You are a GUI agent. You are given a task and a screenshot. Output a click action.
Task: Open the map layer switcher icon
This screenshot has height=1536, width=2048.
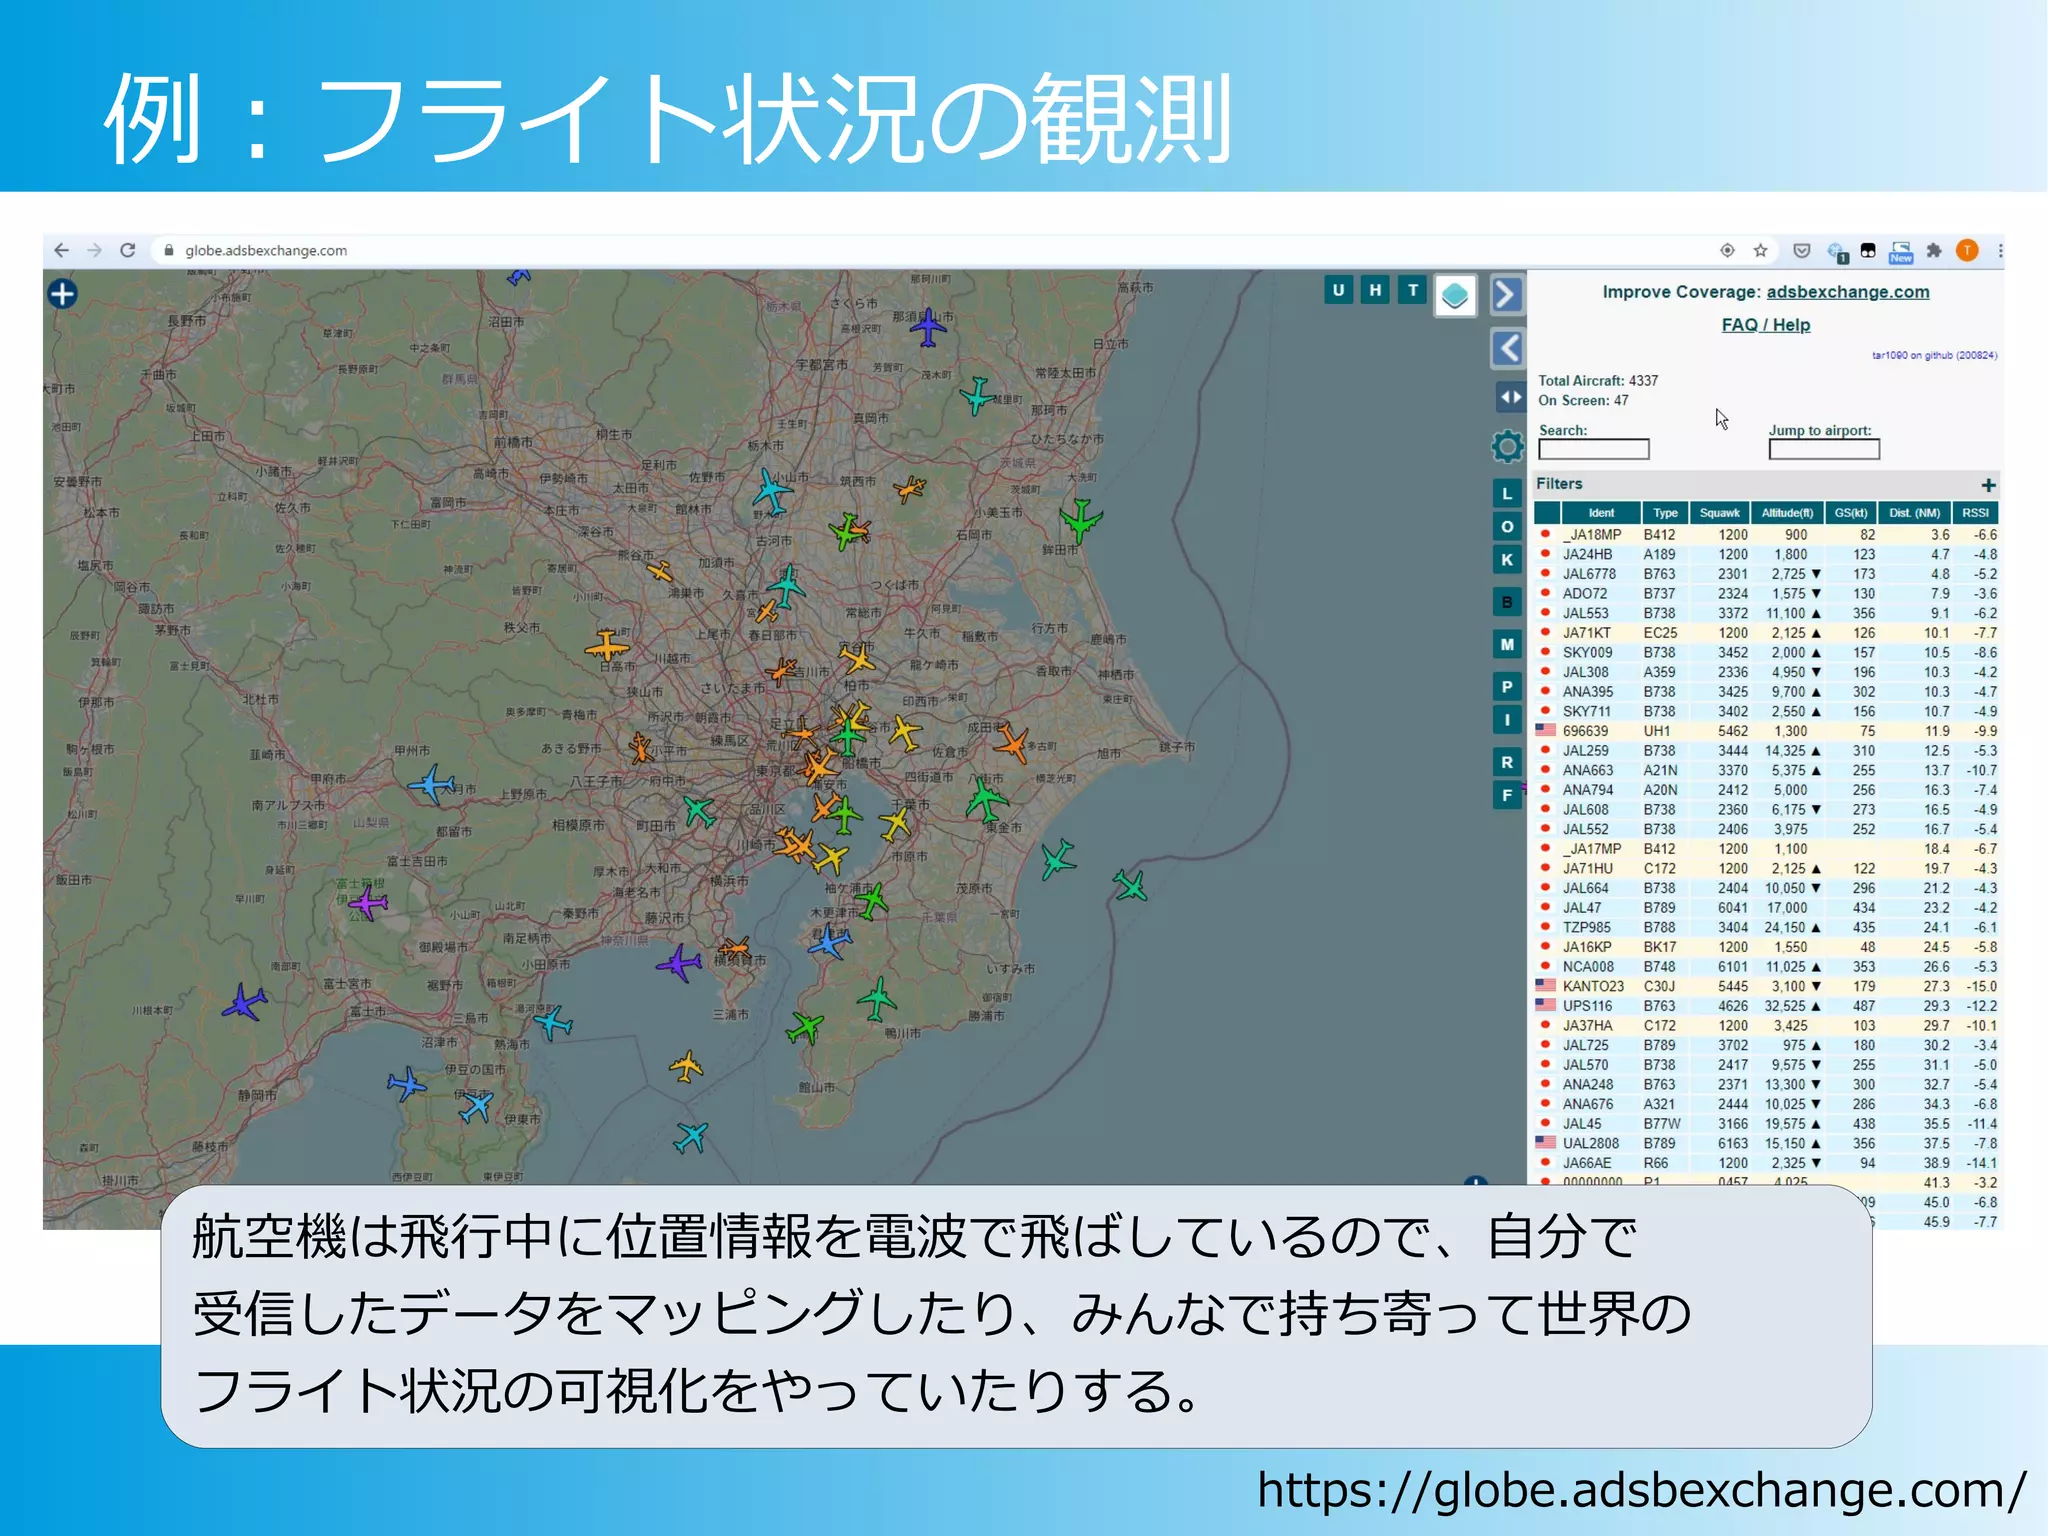pyautogui.click(x=1456, y=295)
